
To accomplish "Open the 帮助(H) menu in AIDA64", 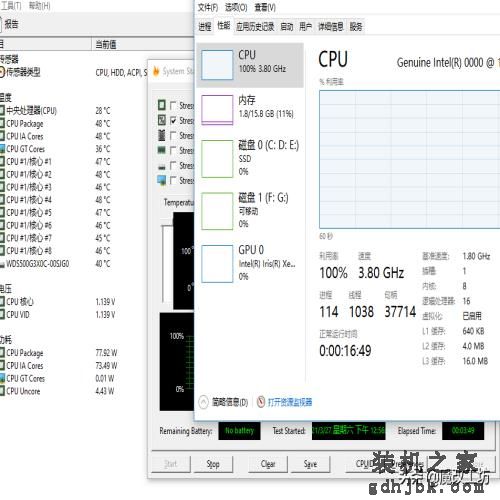I will tap(40, 6).
